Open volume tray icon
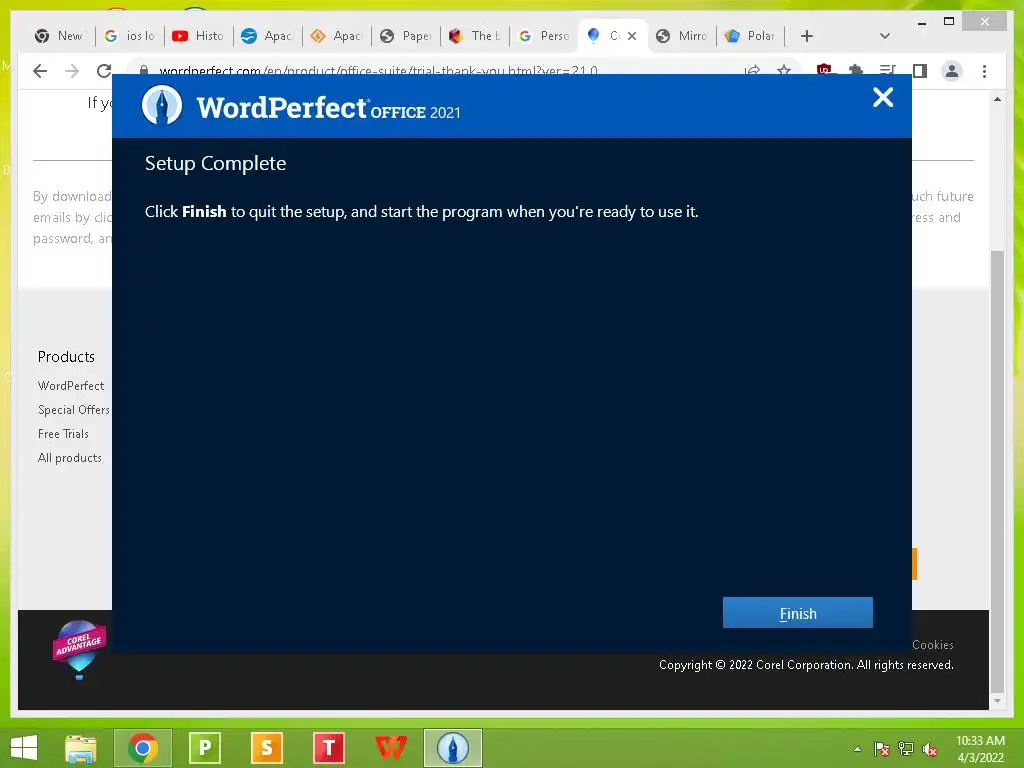1024x768 pixels. click(929, 749)
